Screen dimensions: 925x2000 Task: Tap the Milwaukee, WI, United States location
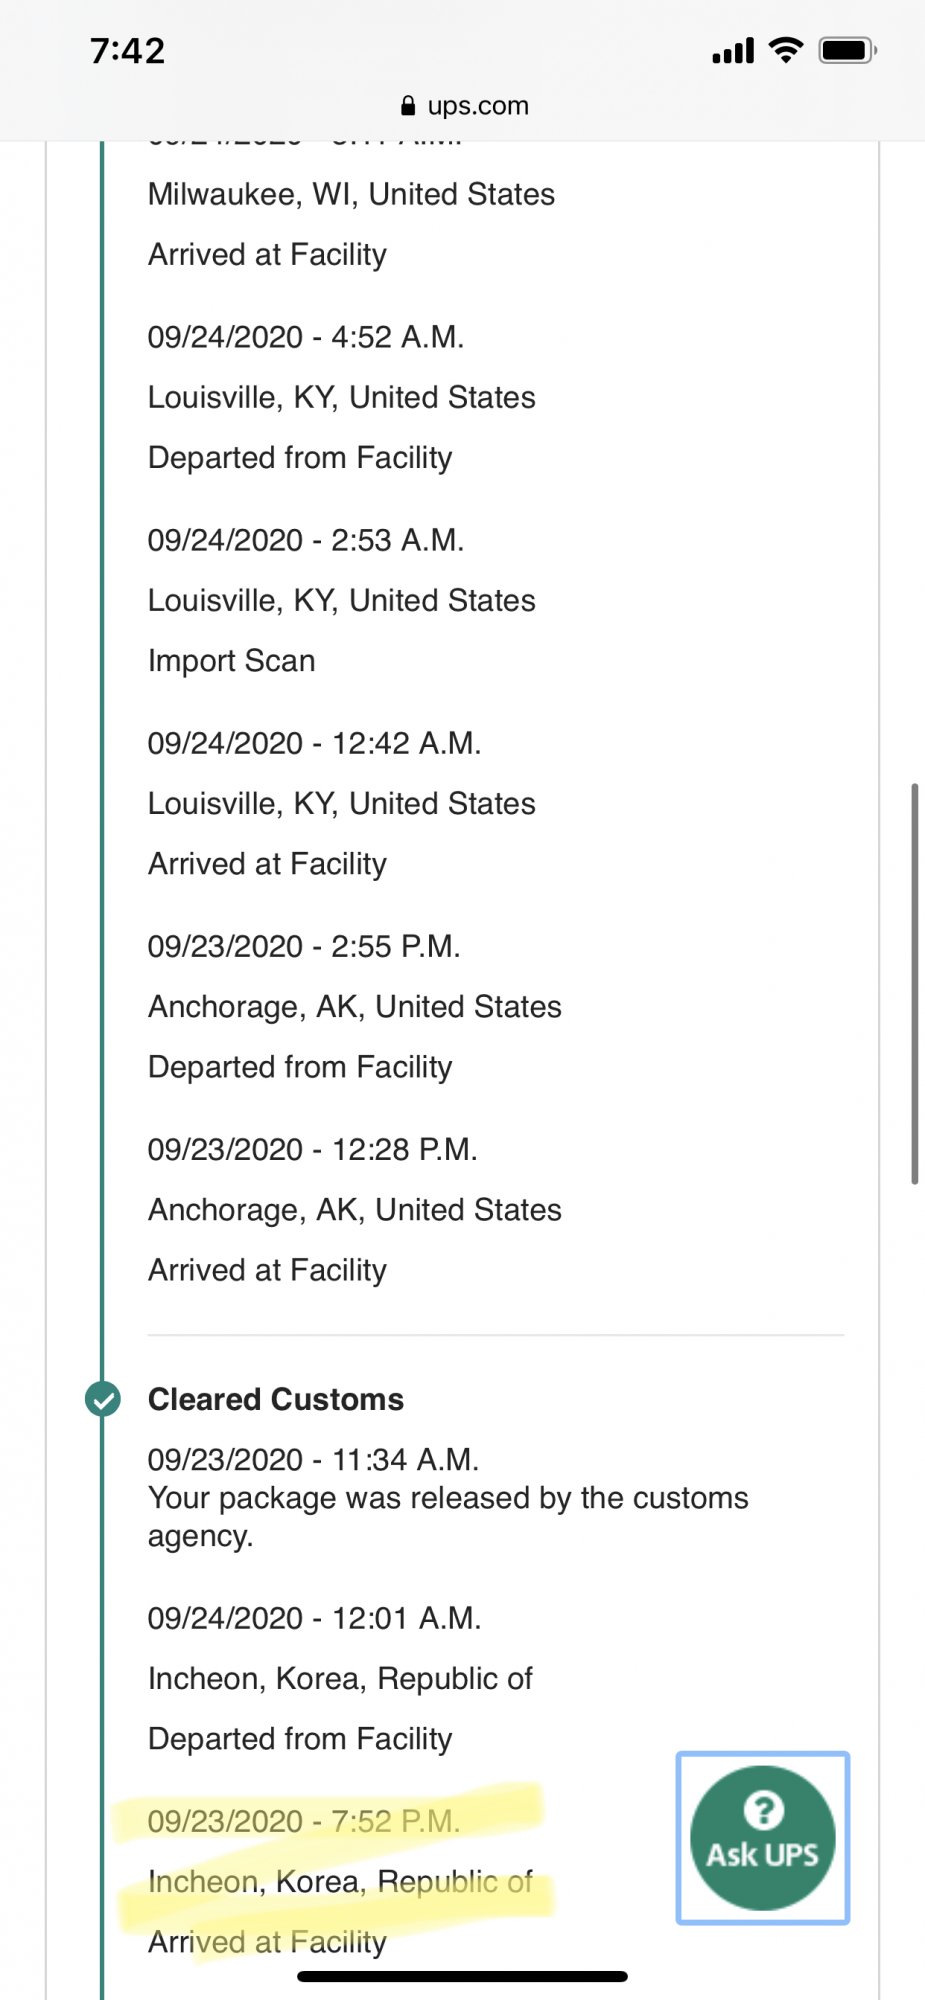click(351, 194)
